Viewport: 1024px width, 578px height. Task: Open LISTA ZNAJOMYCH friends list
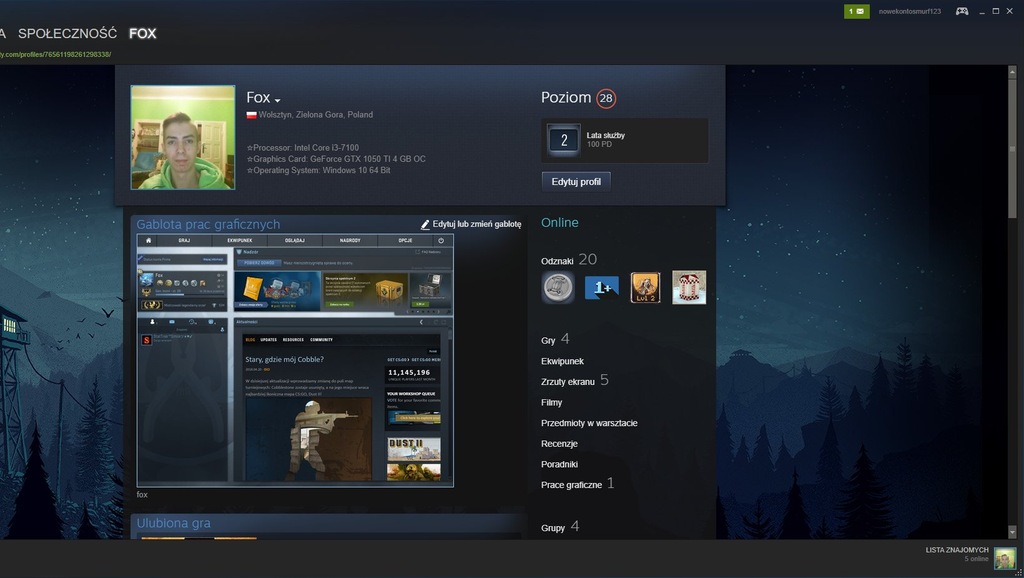(x=957, y=550)
